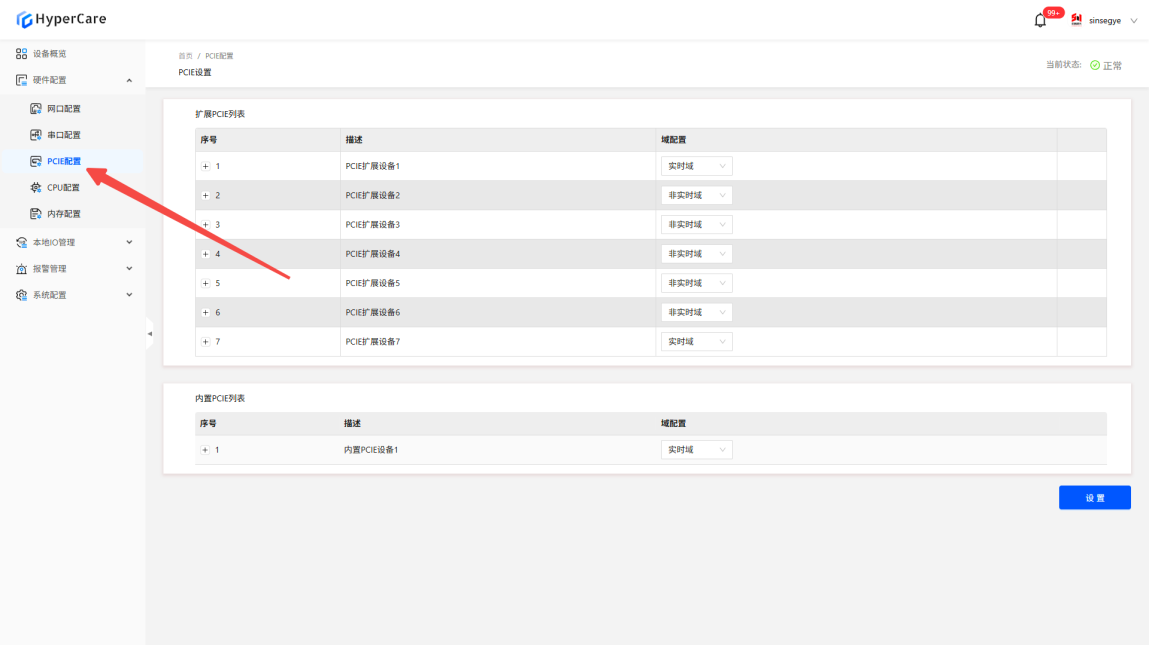The height and width of the screenshot is (645, 1149).
Task: Expand the 本地IO管理 section chevron
Action: tap(129, 243)
